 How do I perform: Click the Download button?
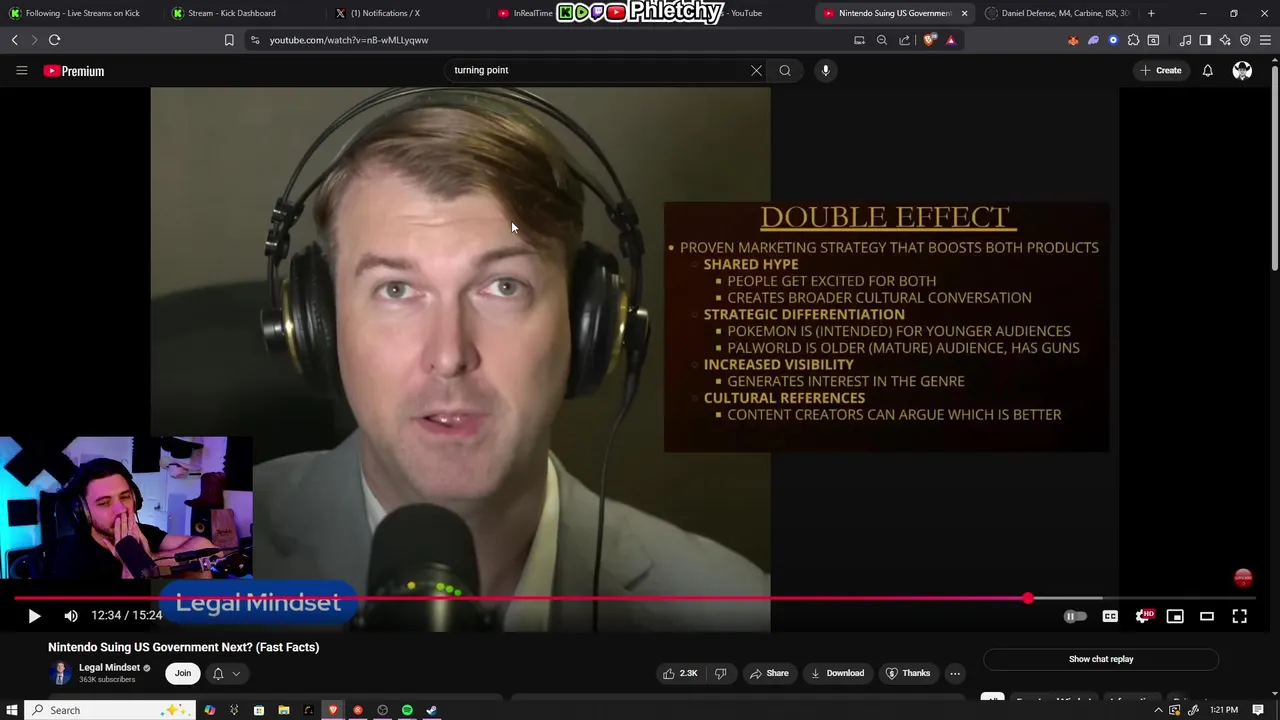pyautogui.click(x=838, y=673)
